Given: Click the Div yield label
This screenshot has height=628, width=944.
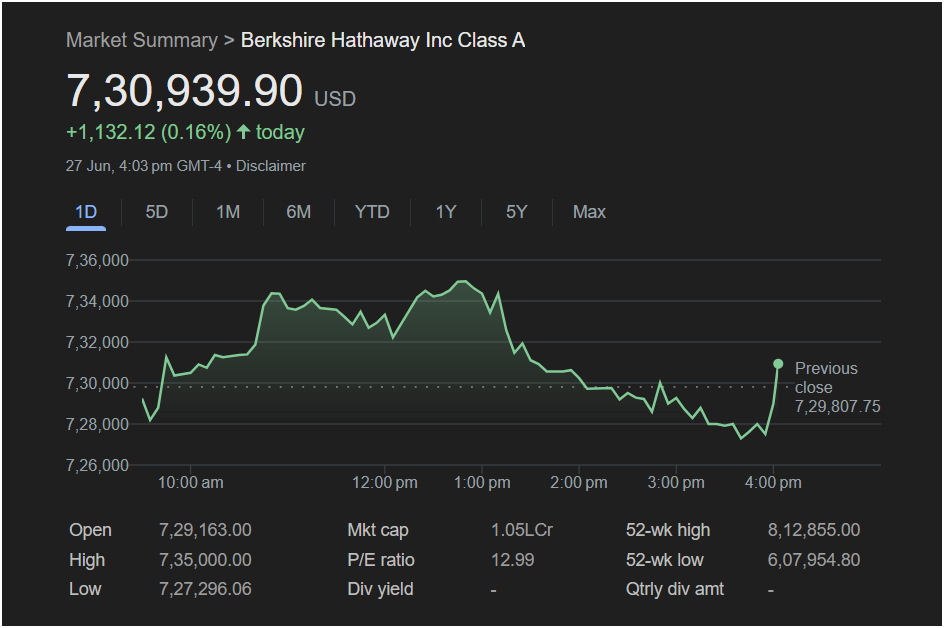Looking at the screenshot, I should (380, 589).
